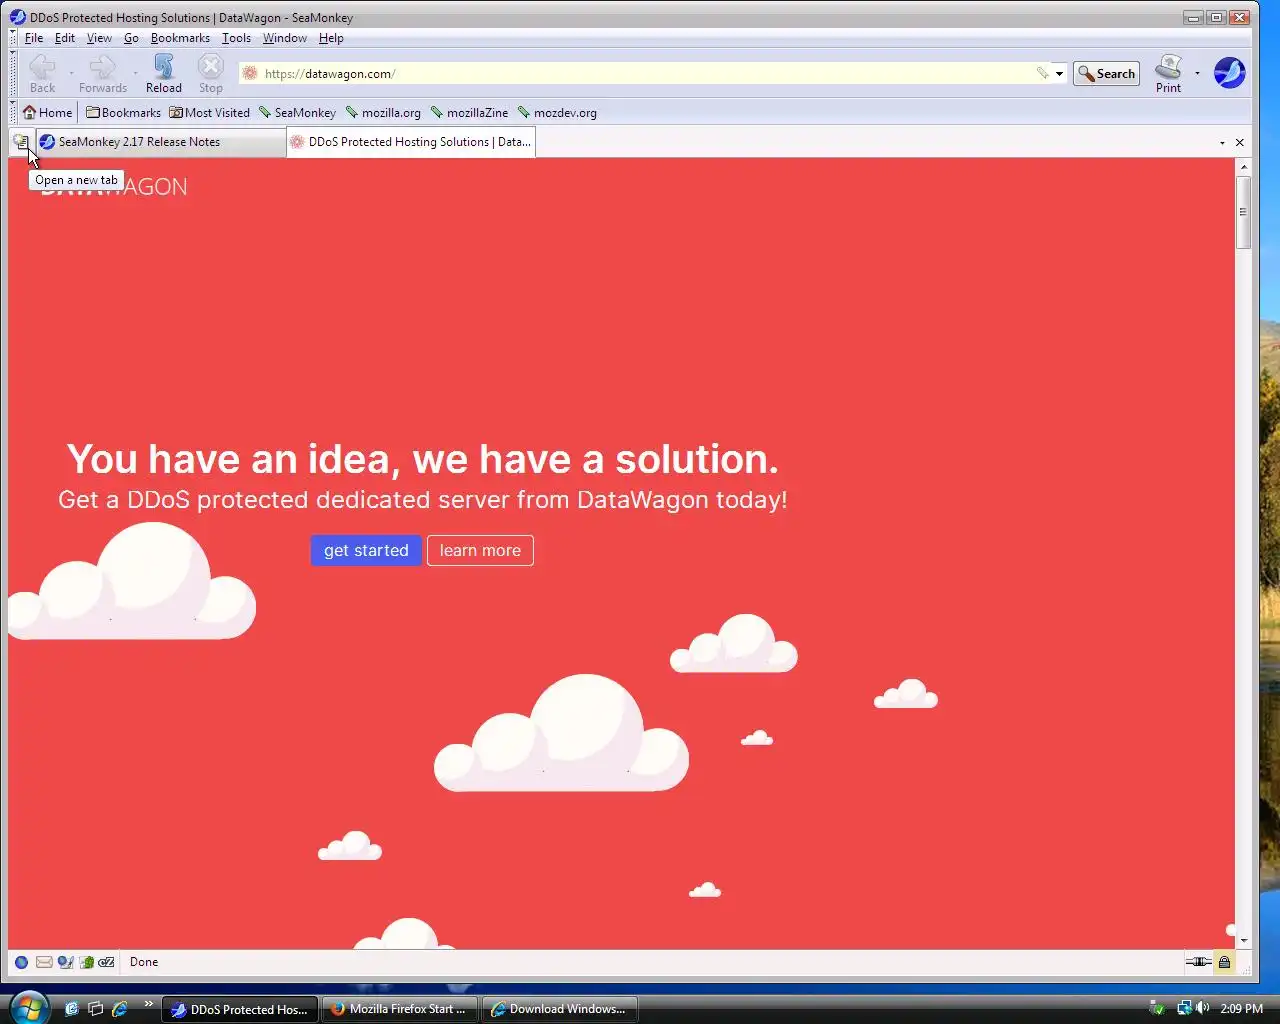Select the DDoS Protected Hosting Solutions tab
Viewport: 1280px width, 1024px height.
(410, 142)
